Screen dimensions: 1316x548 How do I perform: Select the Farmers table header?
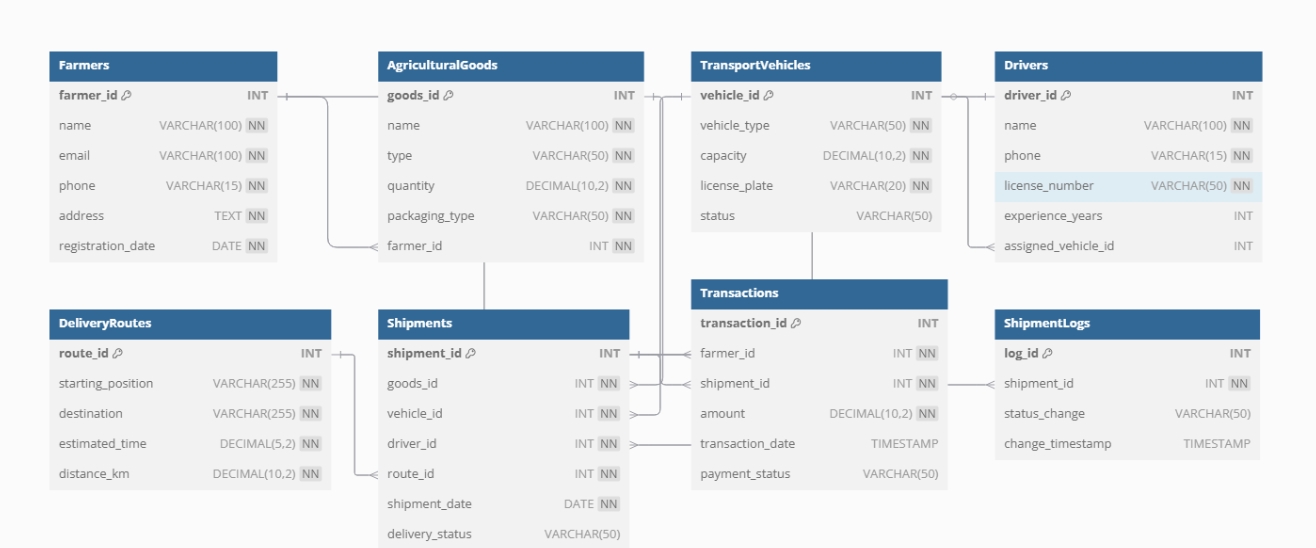[163, 66]
